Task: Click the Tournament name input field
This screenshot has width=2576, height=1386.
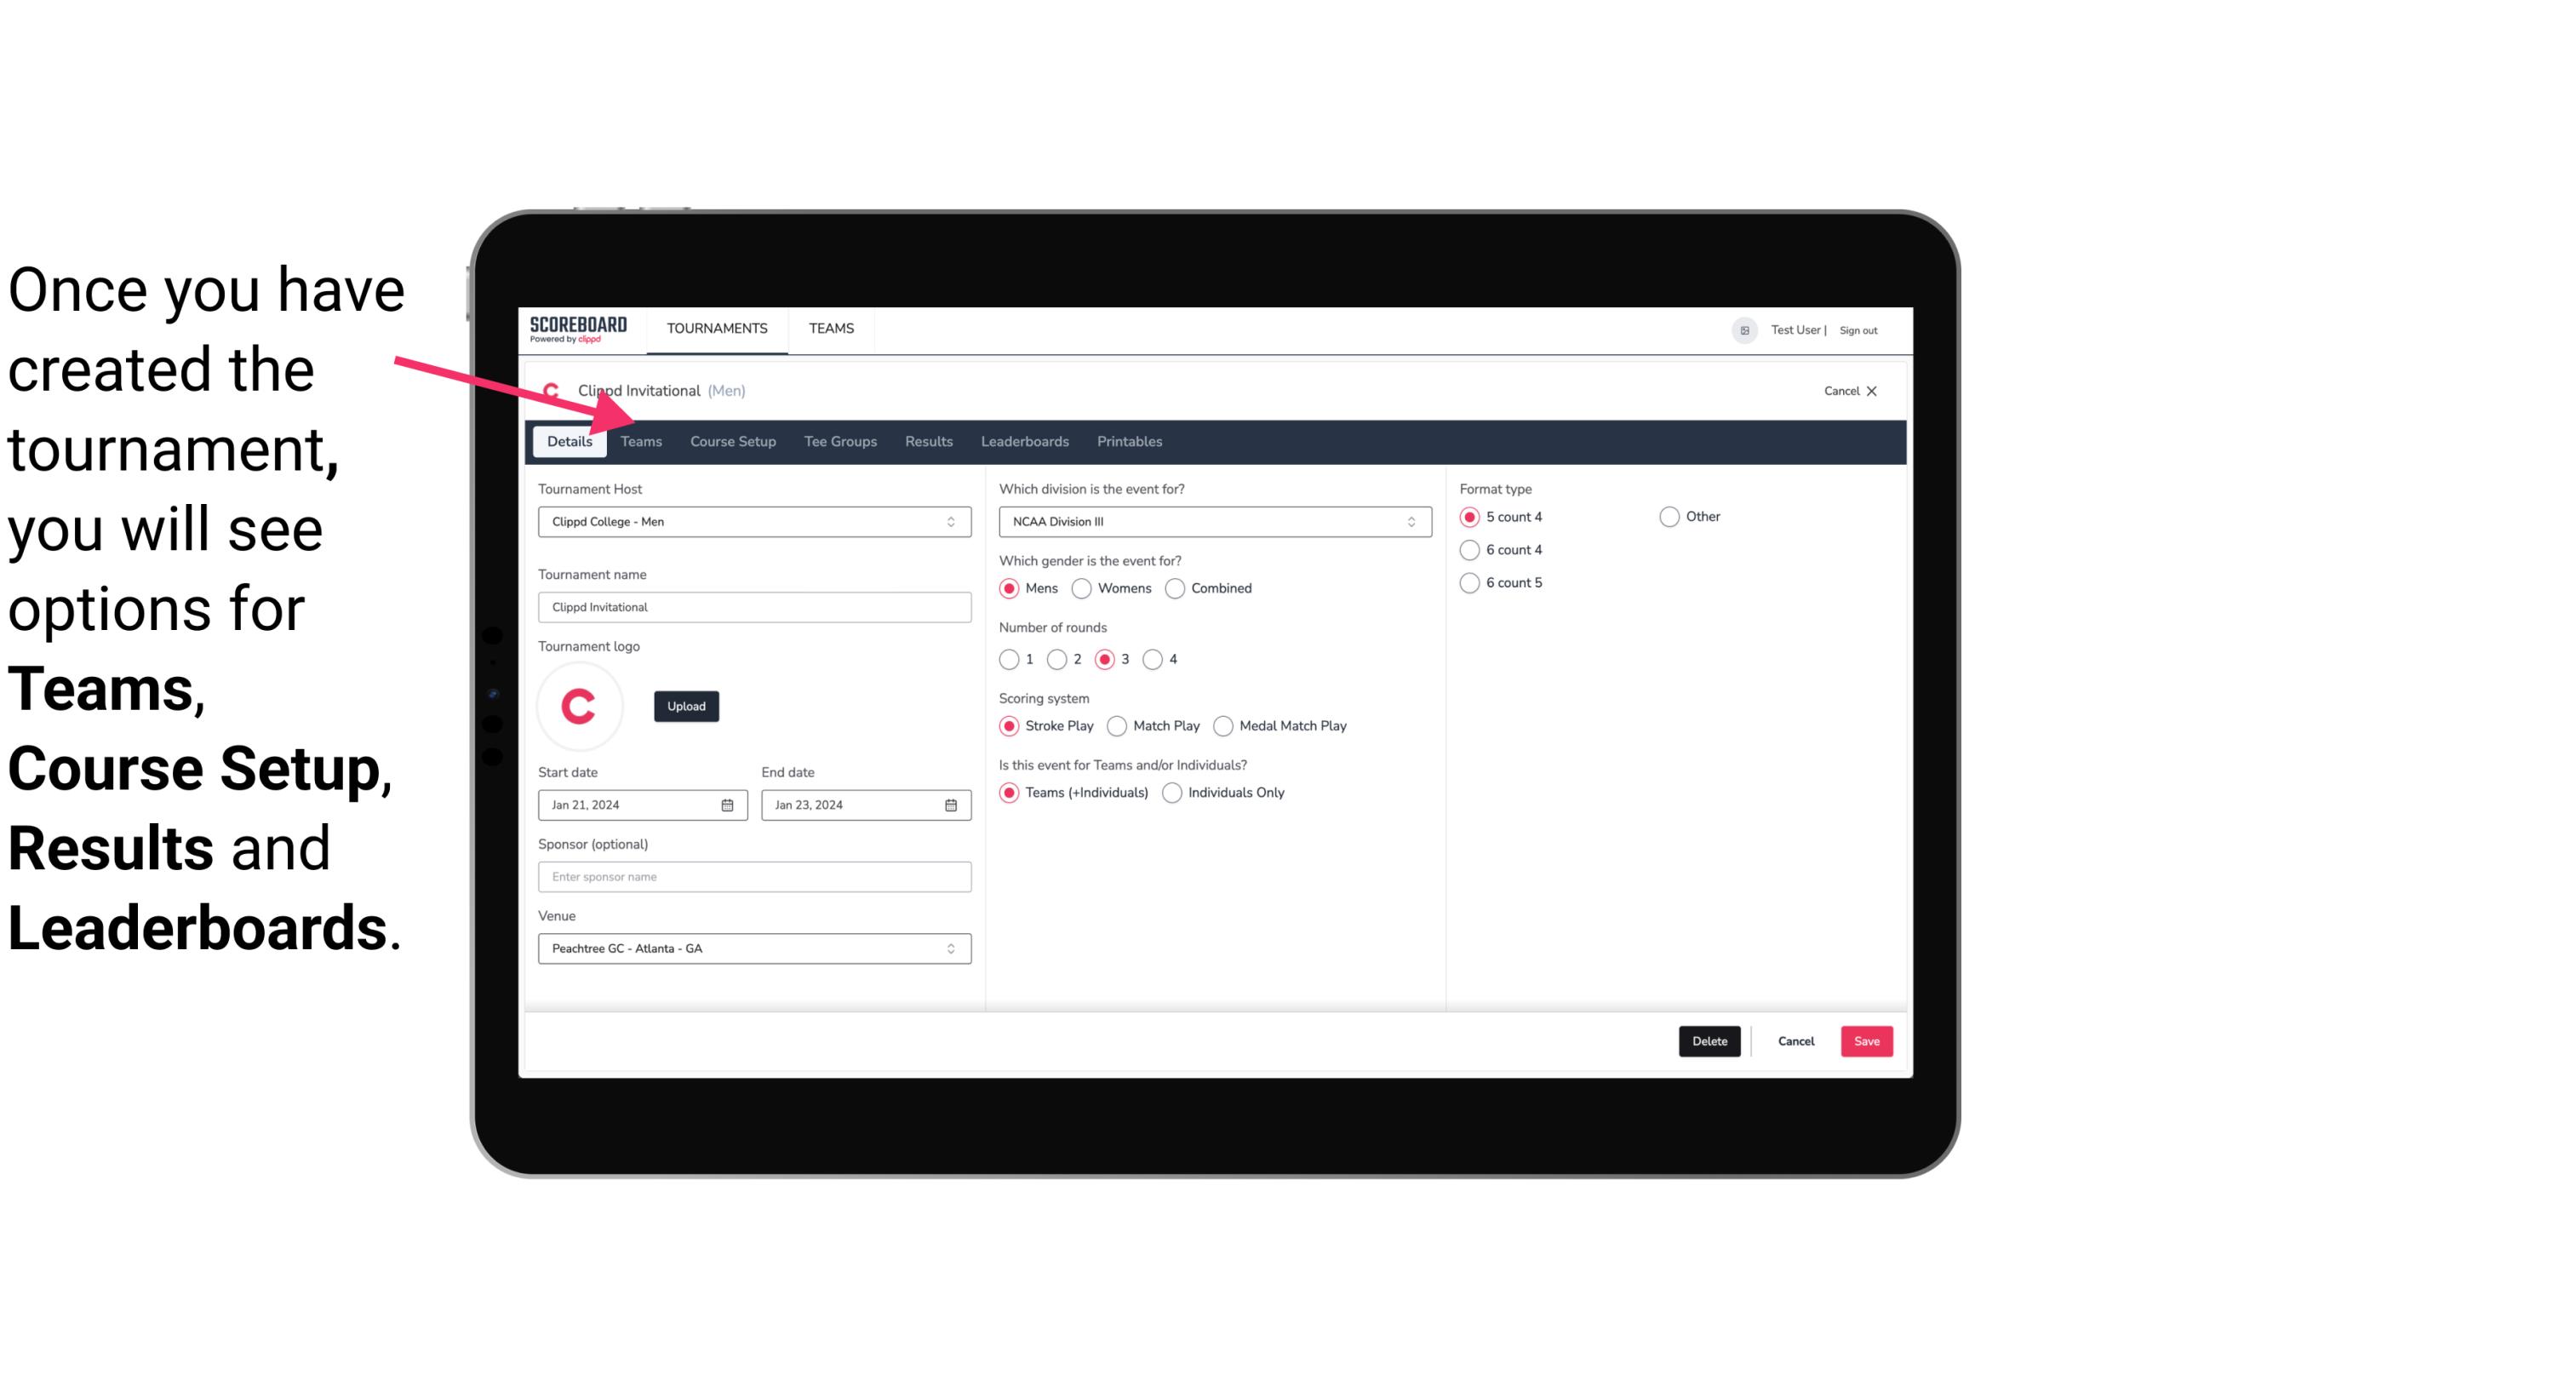Action: click(754, 606)
